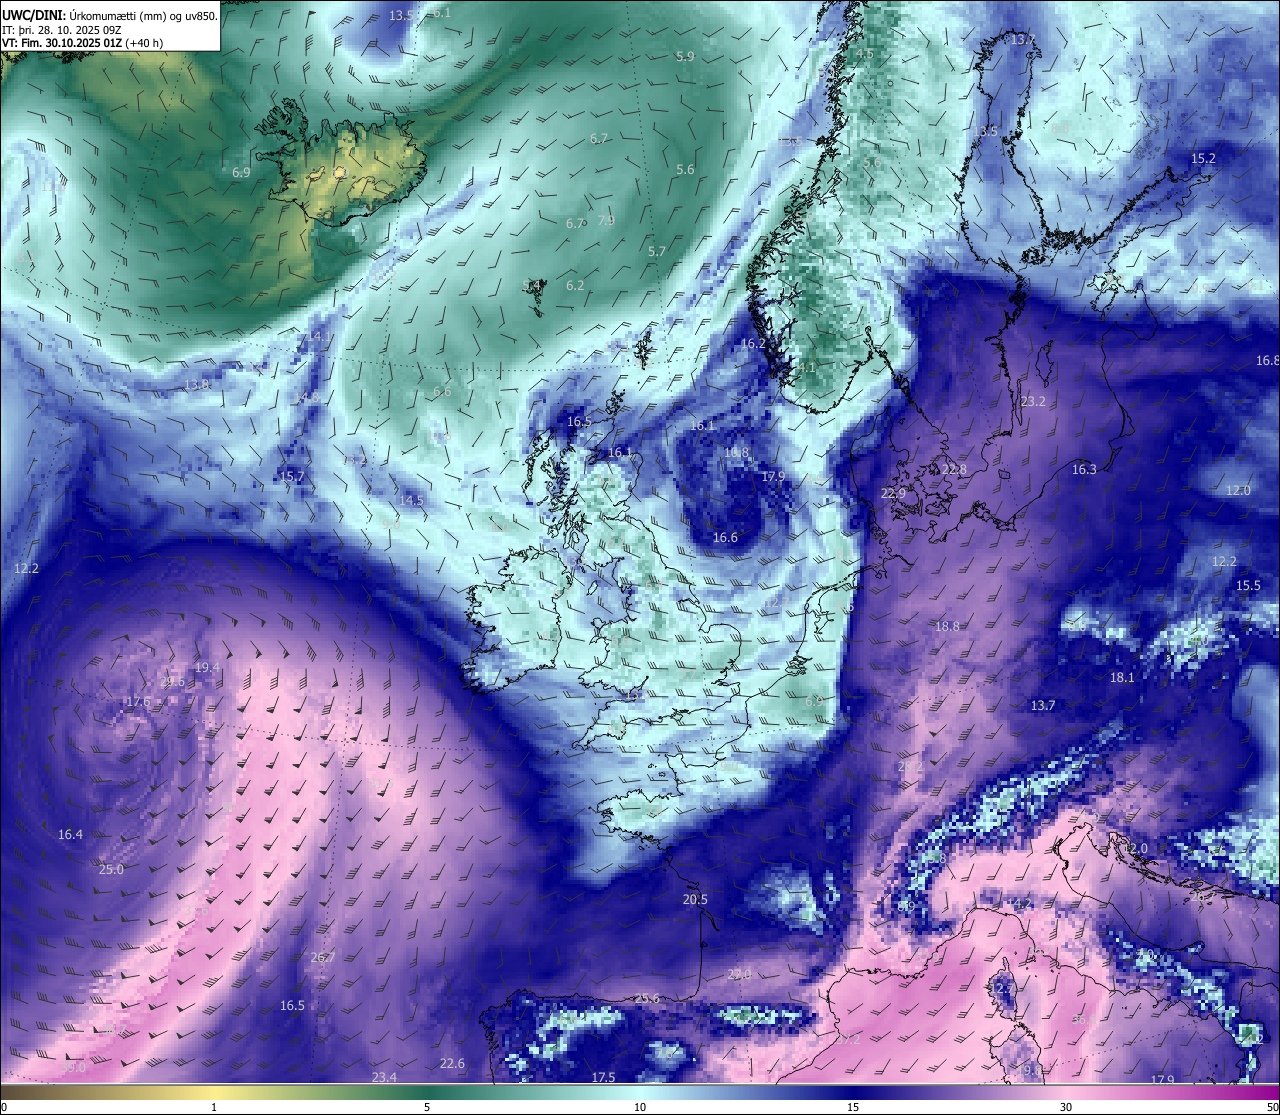
Task: Click the 18.8 value over Germany
Action: pos(947,627)
